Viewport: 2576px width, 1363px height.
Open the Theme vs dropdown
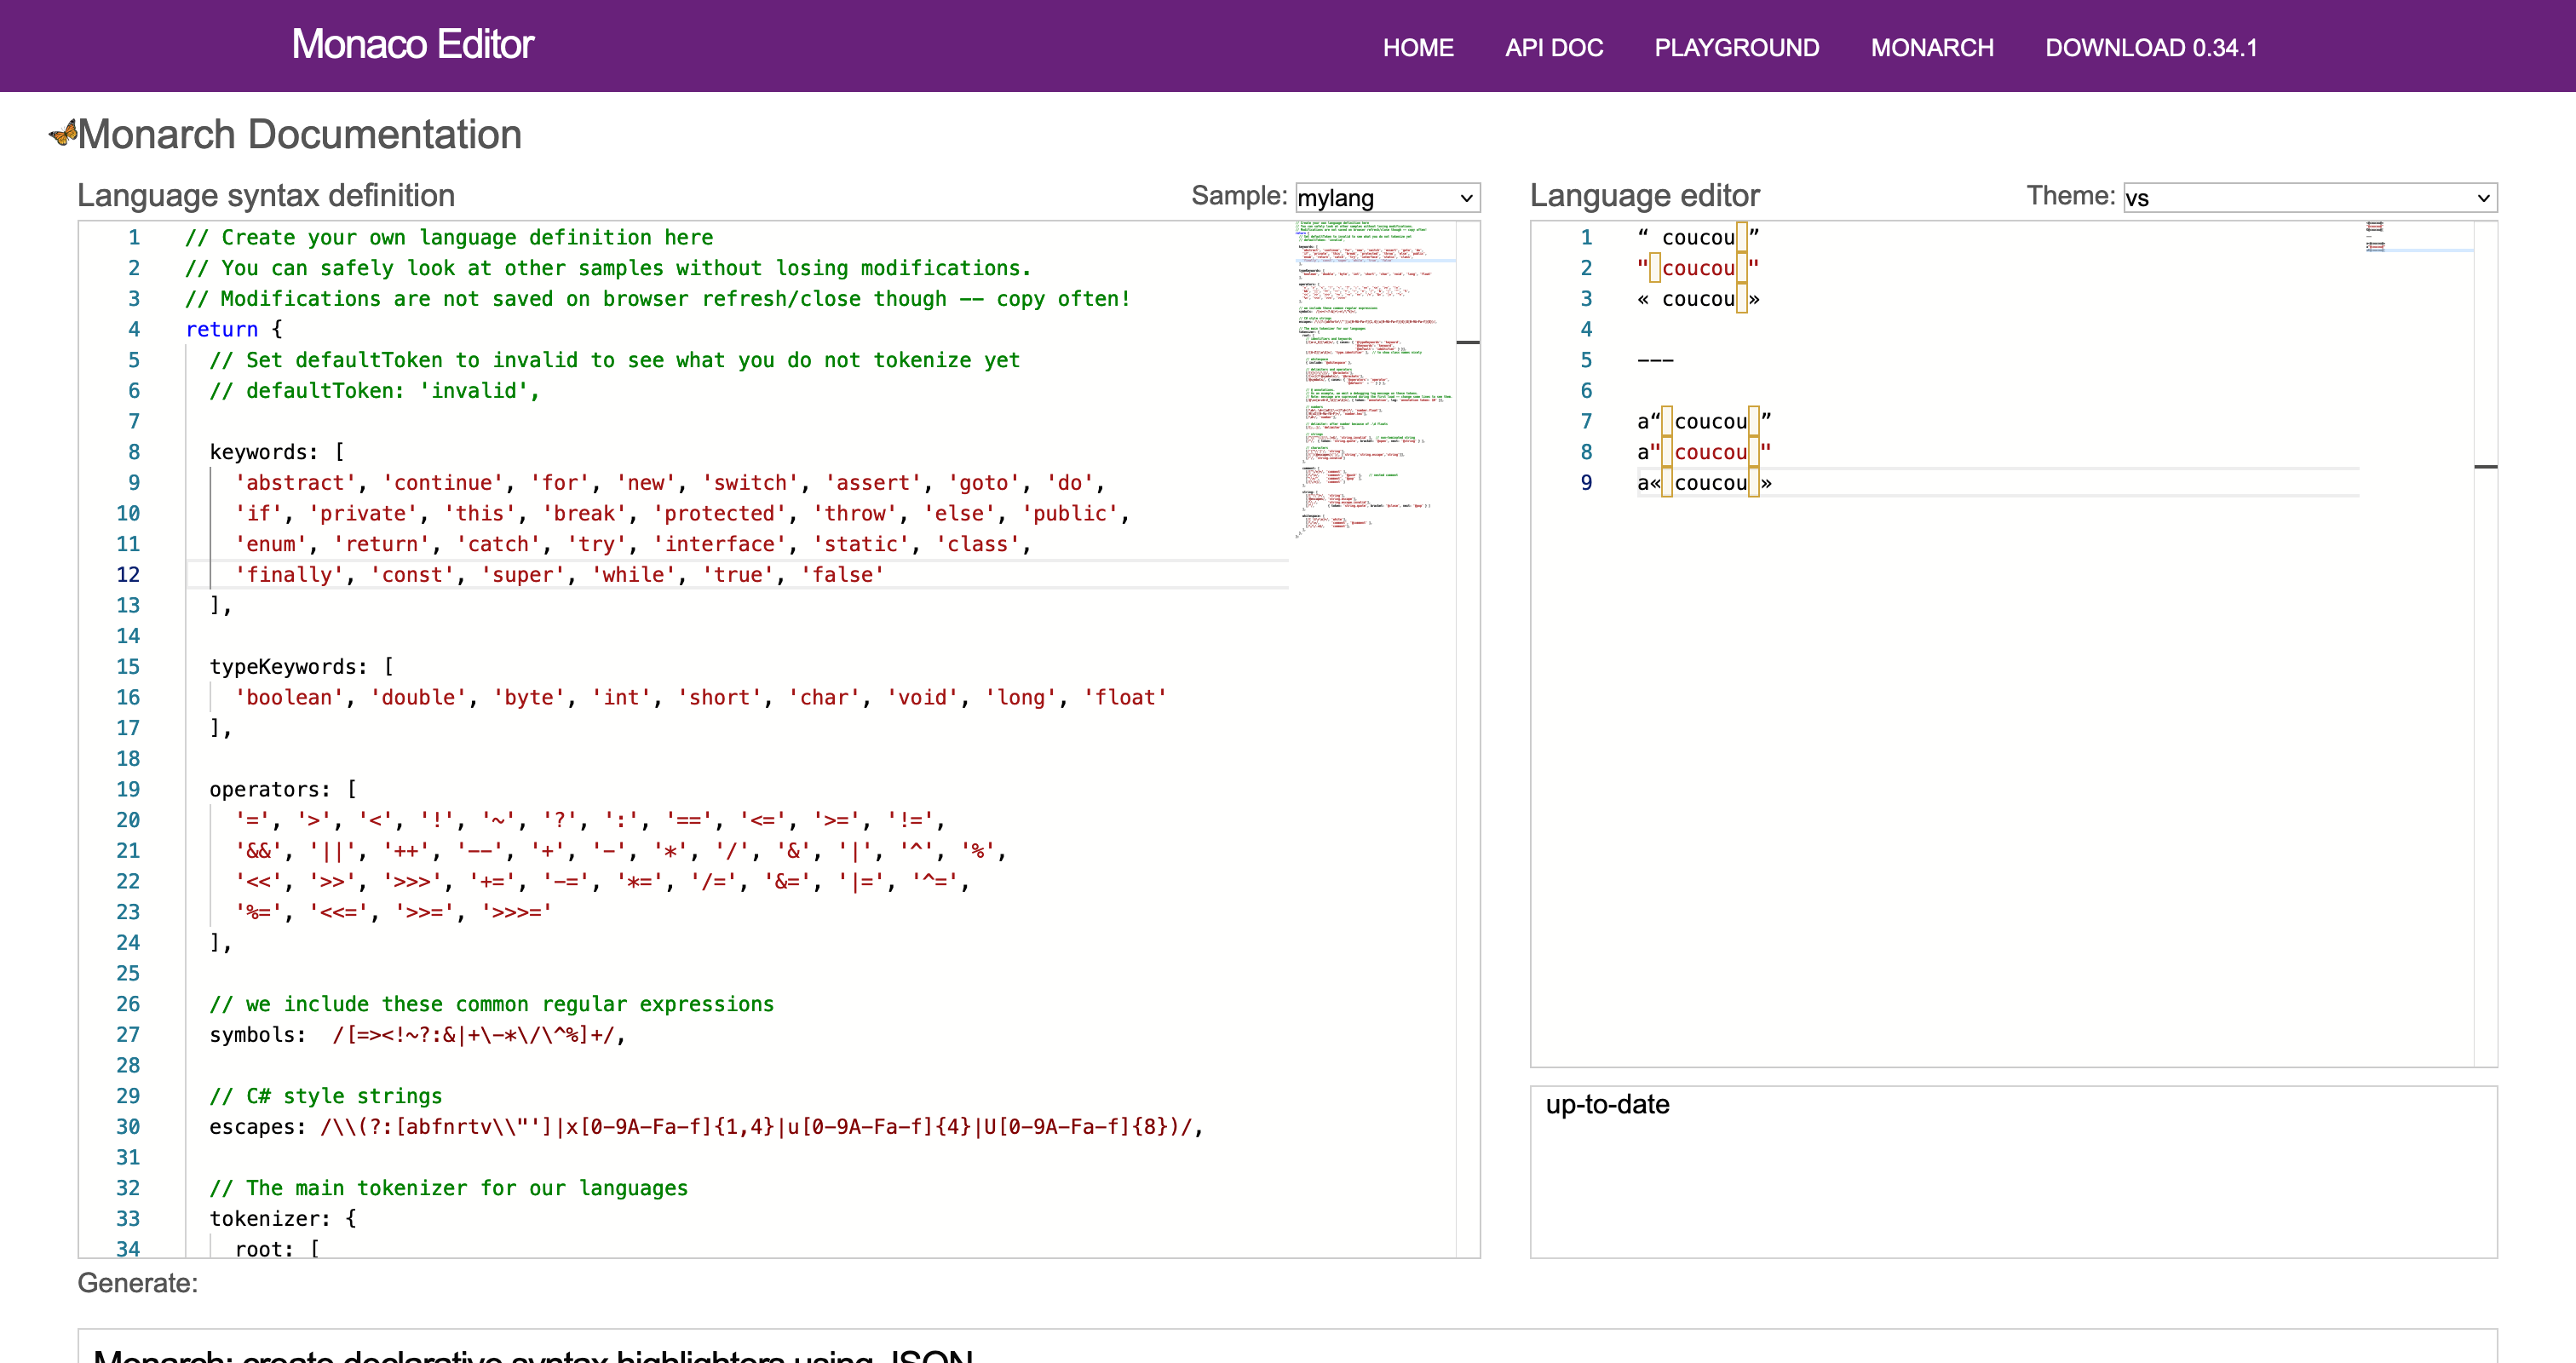tap(2309, 197)
